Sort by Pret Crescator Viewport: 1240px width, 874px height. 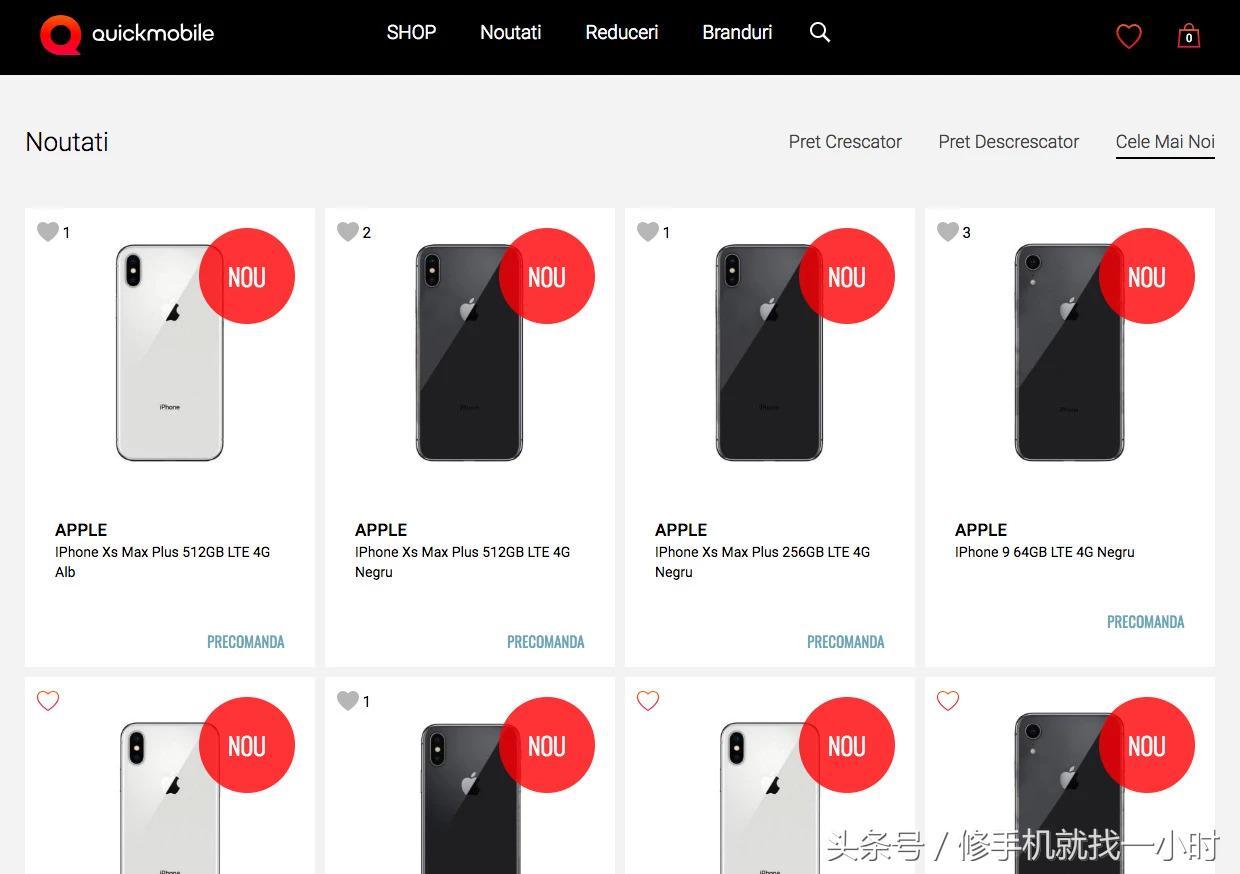845,142
